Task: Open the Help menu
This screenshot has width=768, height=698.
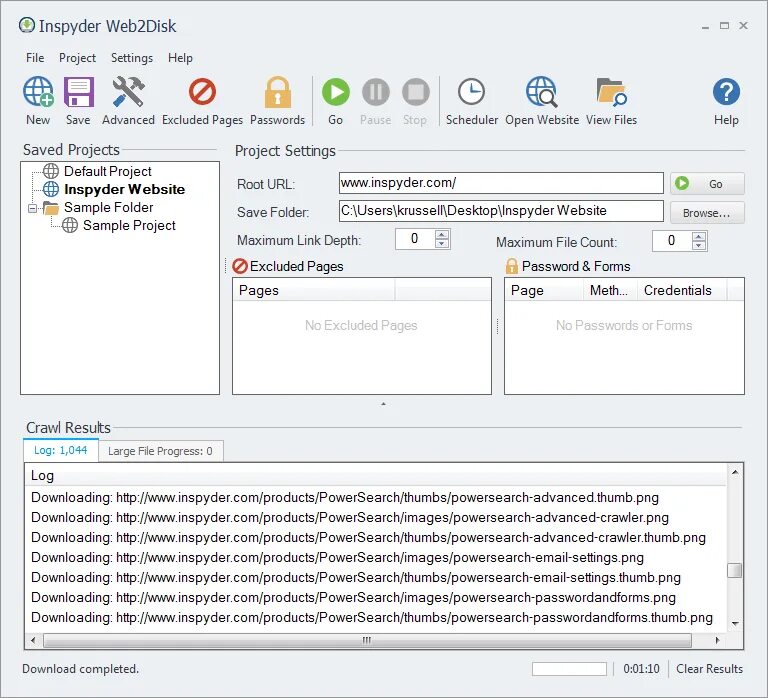Action: [180, 58]
